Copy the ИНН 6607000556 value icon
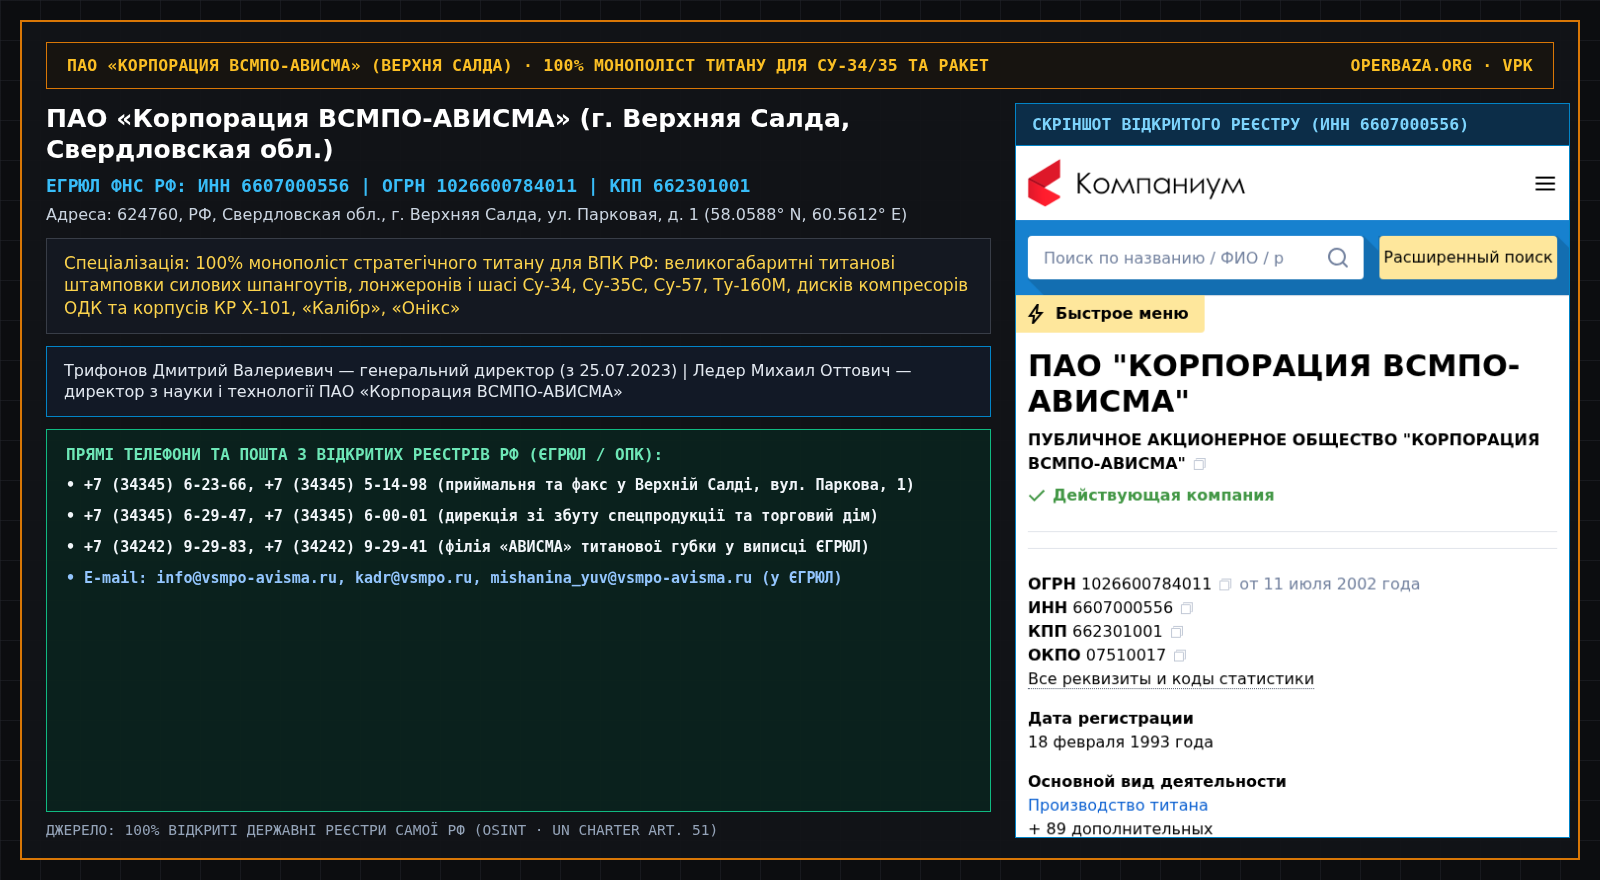This screenshot has width=1600, height=880. pyautogui.click(x=1187, y=608)
